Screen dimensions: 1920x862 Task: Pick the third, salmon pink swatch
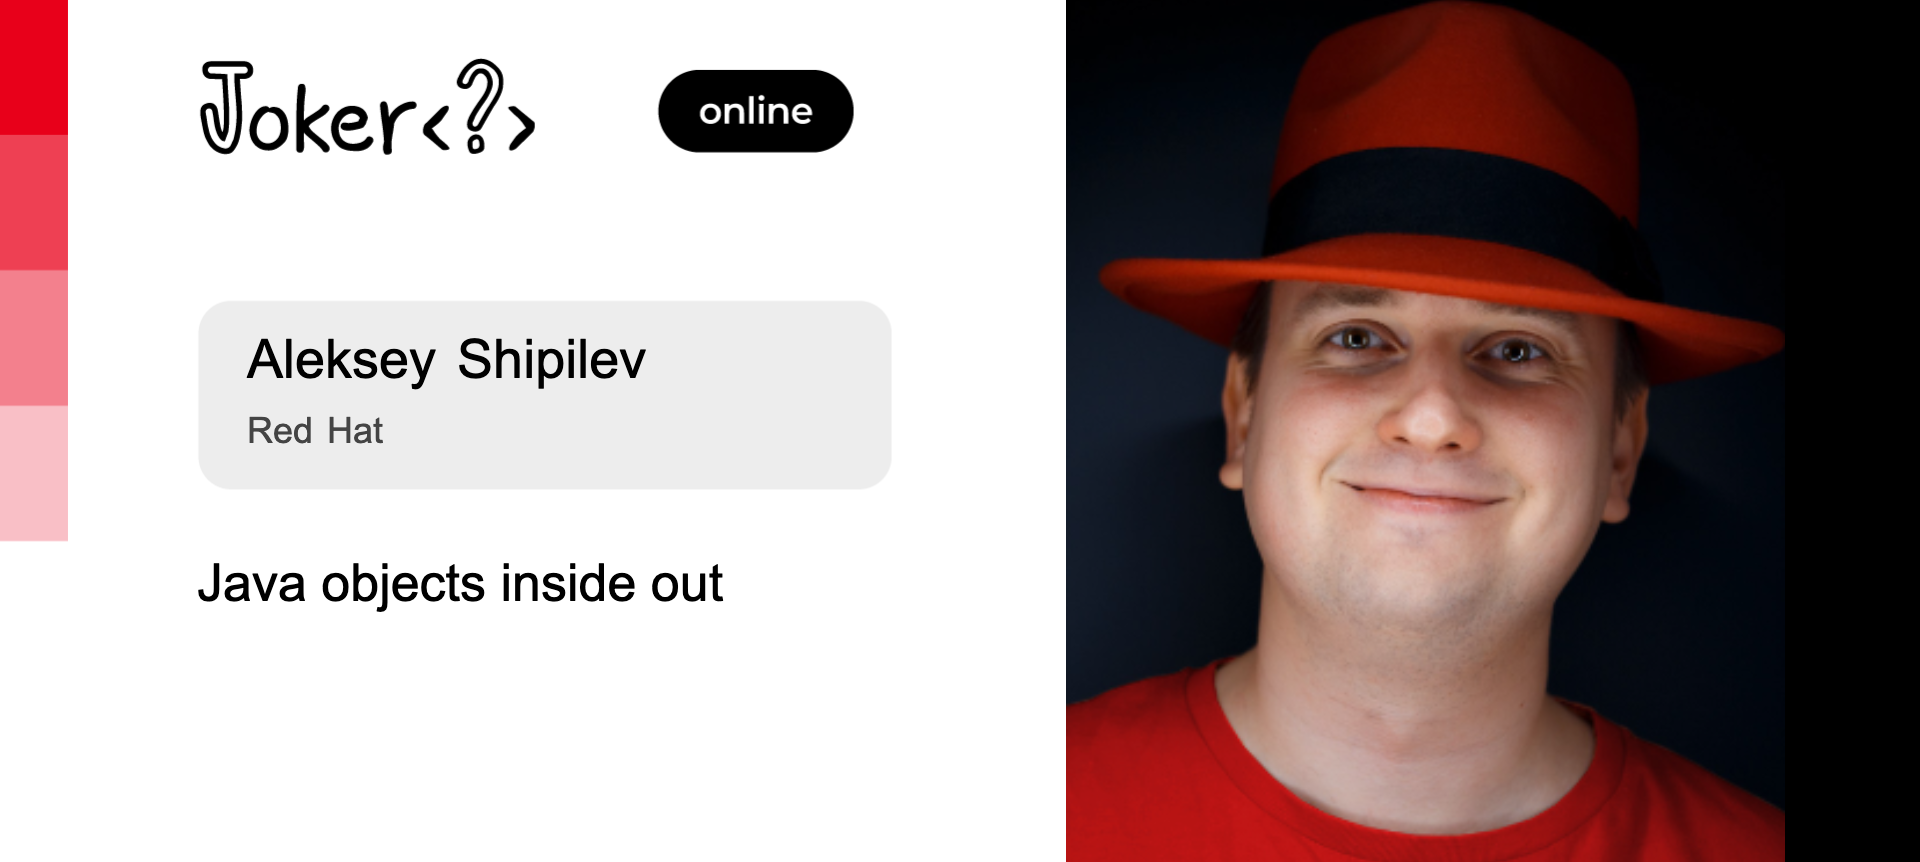[x=34, y=338]
